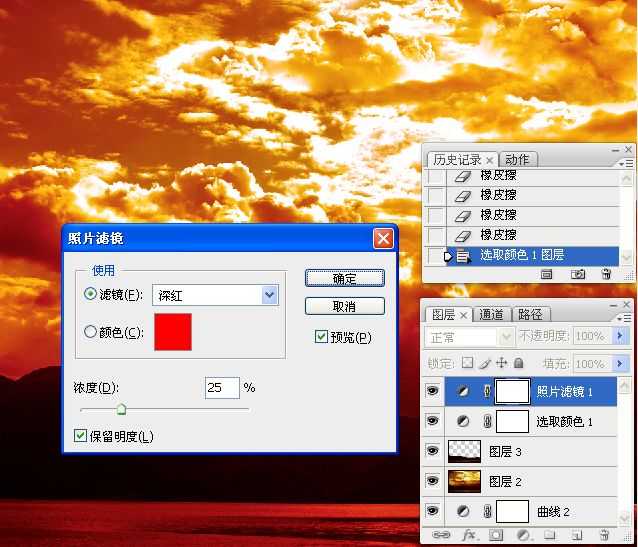Screen dimensions: 638x547
Task: Click the 不透明度 100% field
Action: click(x=591, y=336)
